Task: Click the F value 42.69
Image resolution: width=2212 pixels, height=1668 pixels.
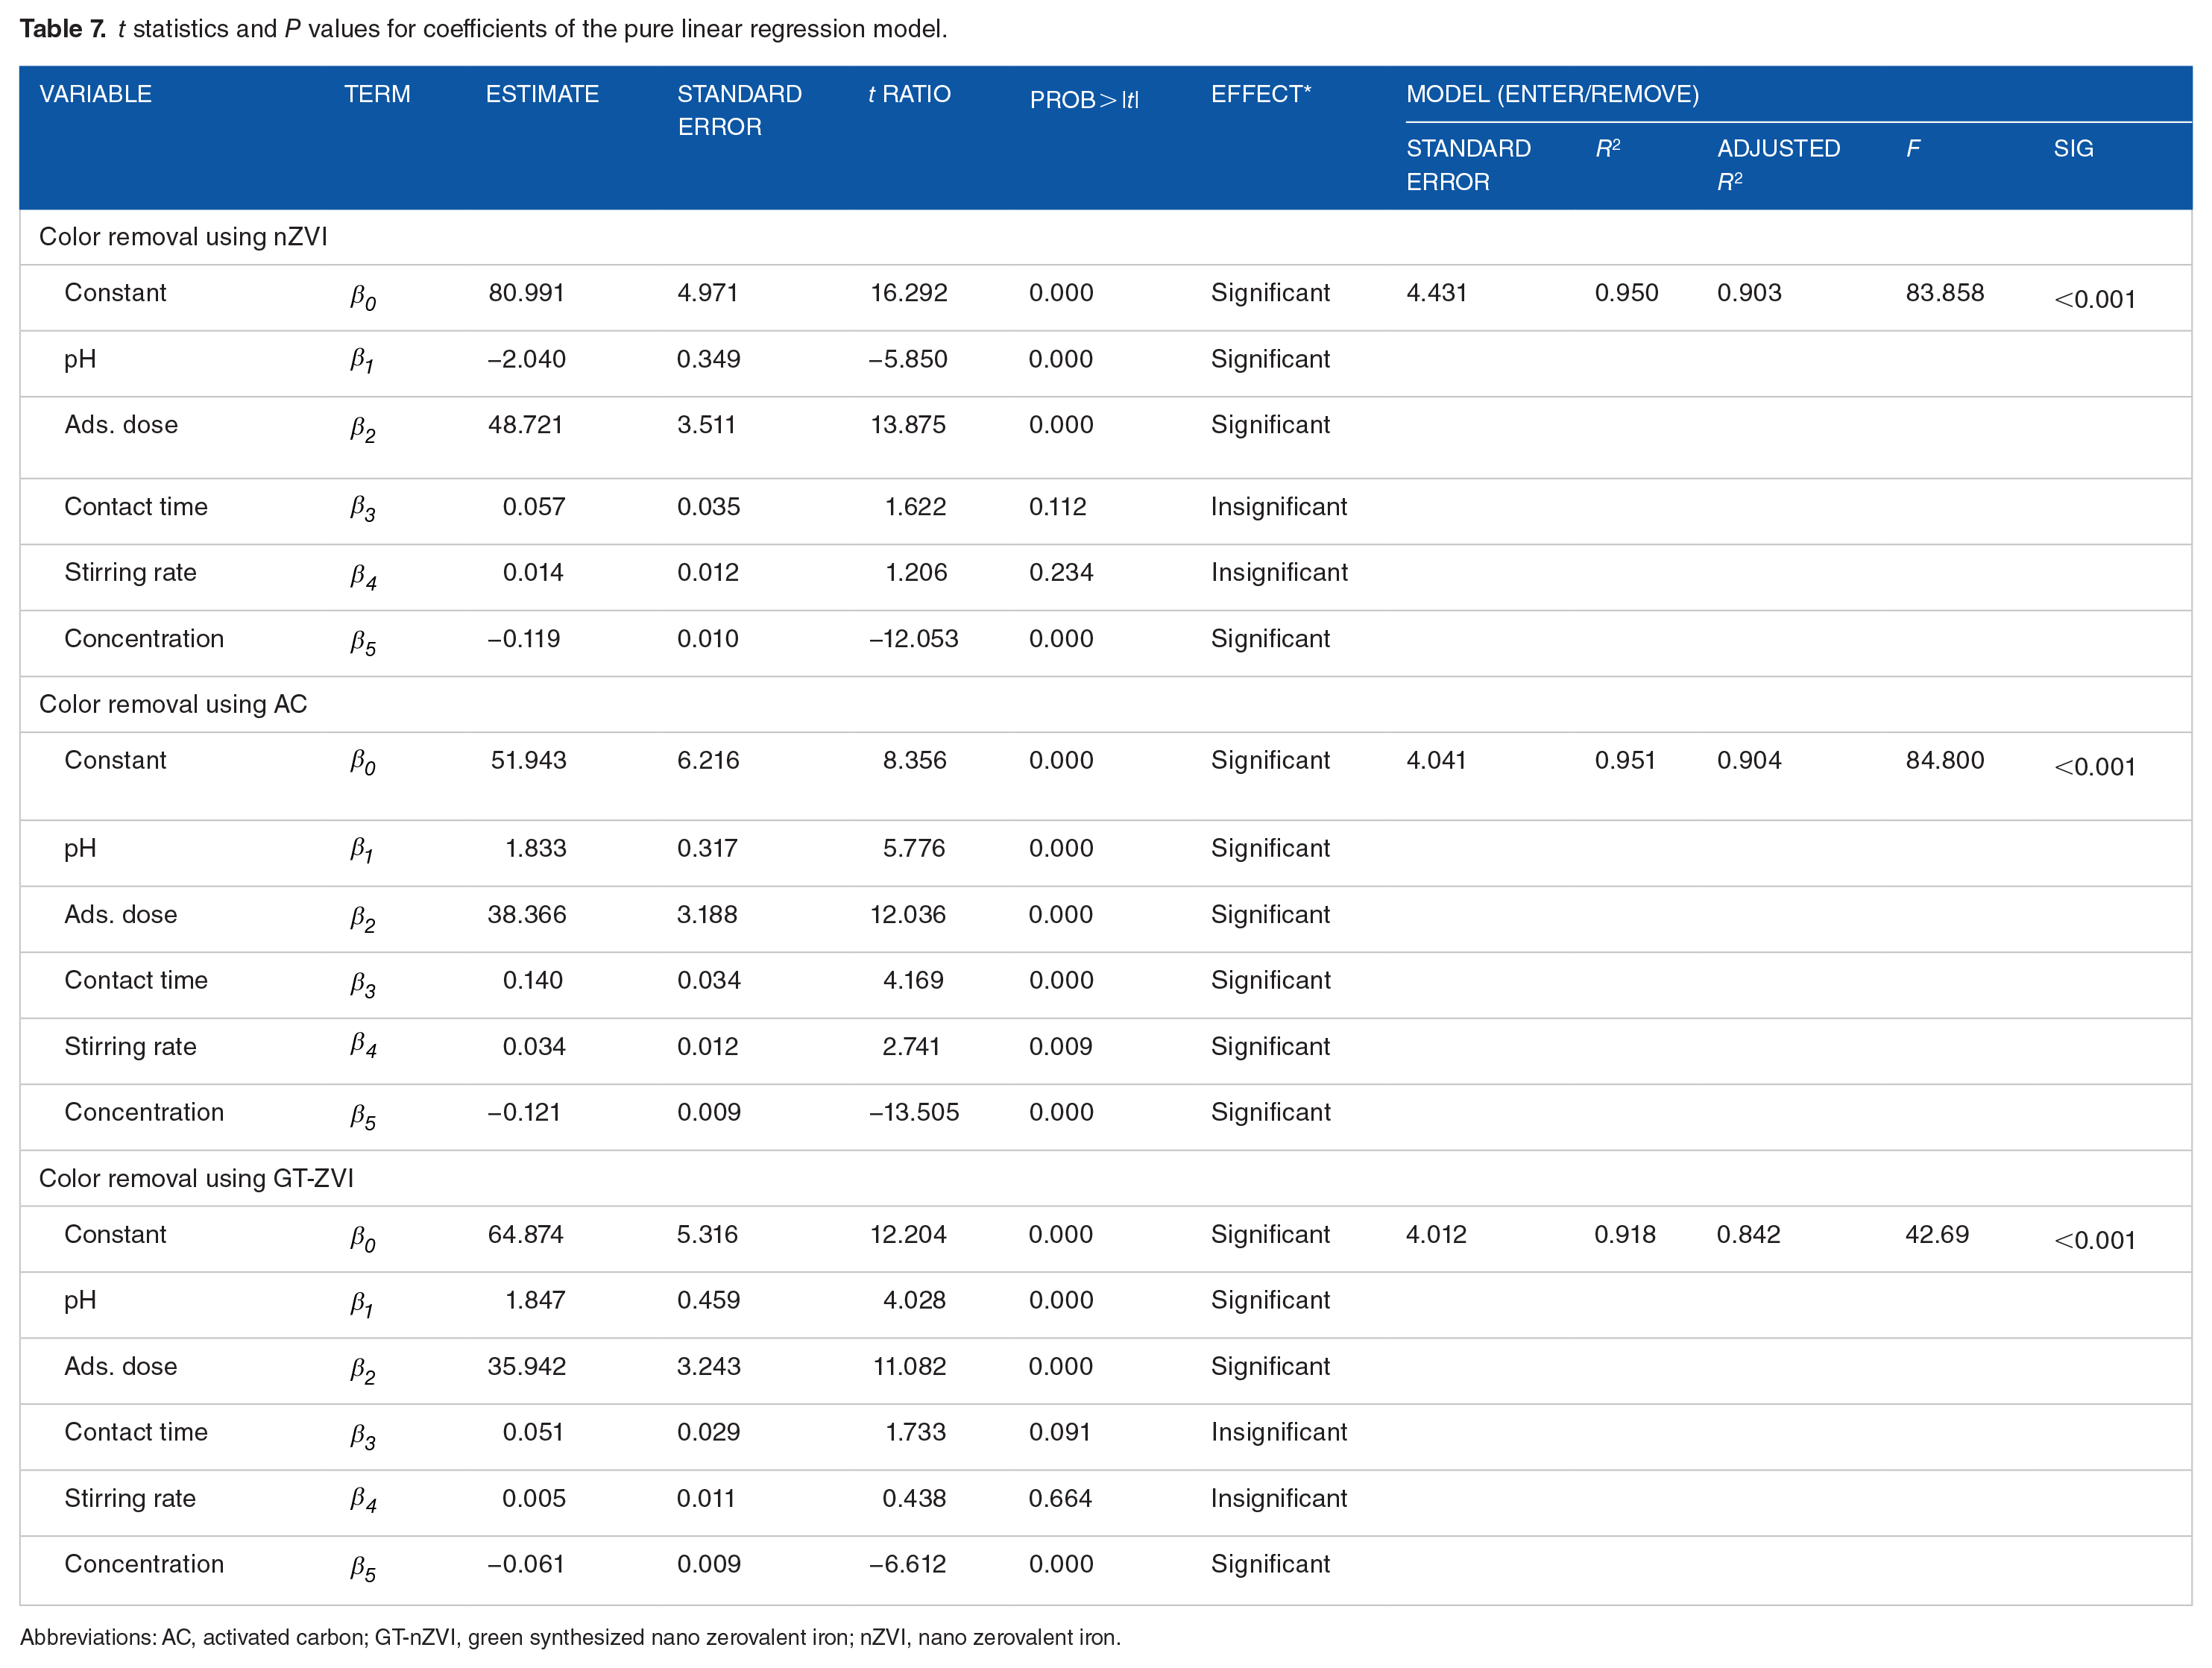Action: coord(1936,1234)
